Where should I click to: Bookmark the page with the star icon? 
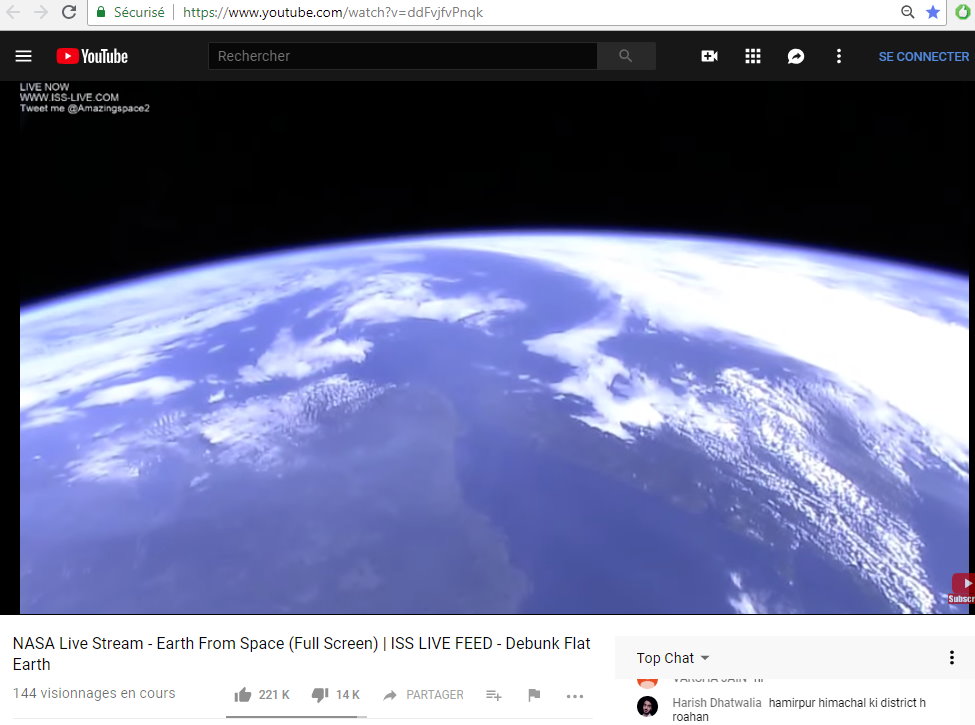point(933,12)
